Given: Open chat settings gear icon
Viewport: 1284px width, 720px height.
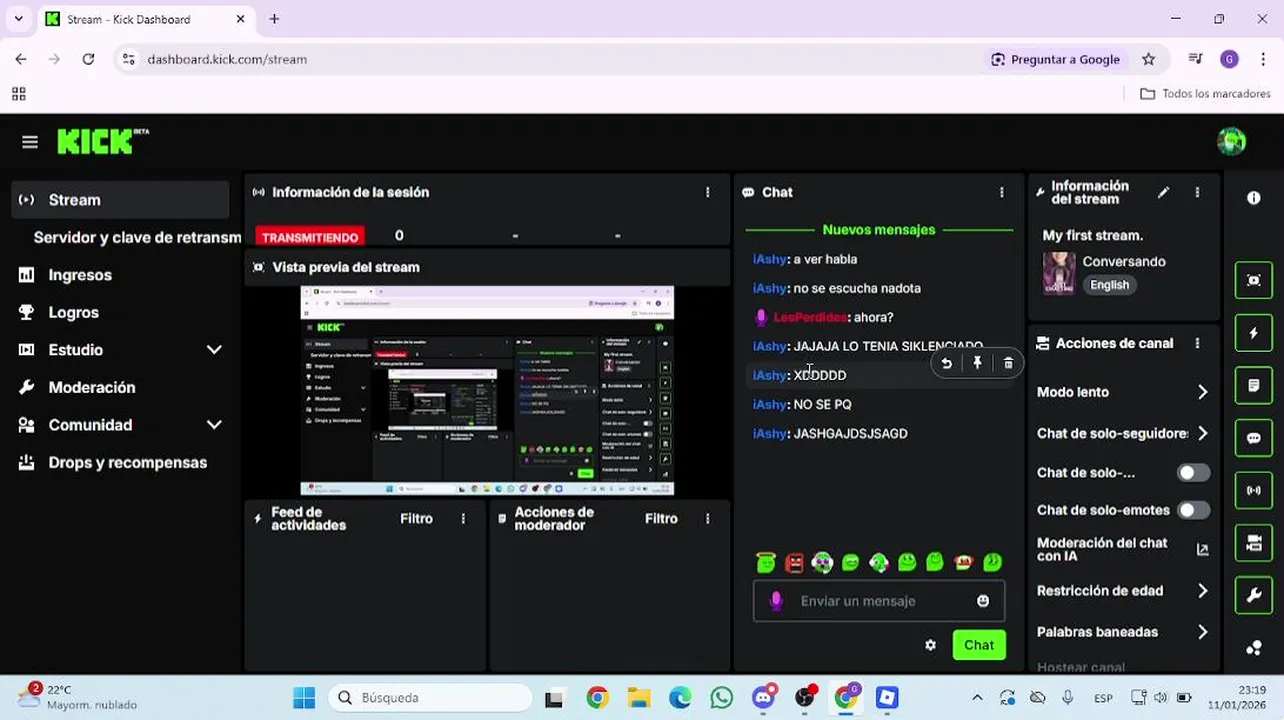Looking at the screenshot, I should coord(930,645).
